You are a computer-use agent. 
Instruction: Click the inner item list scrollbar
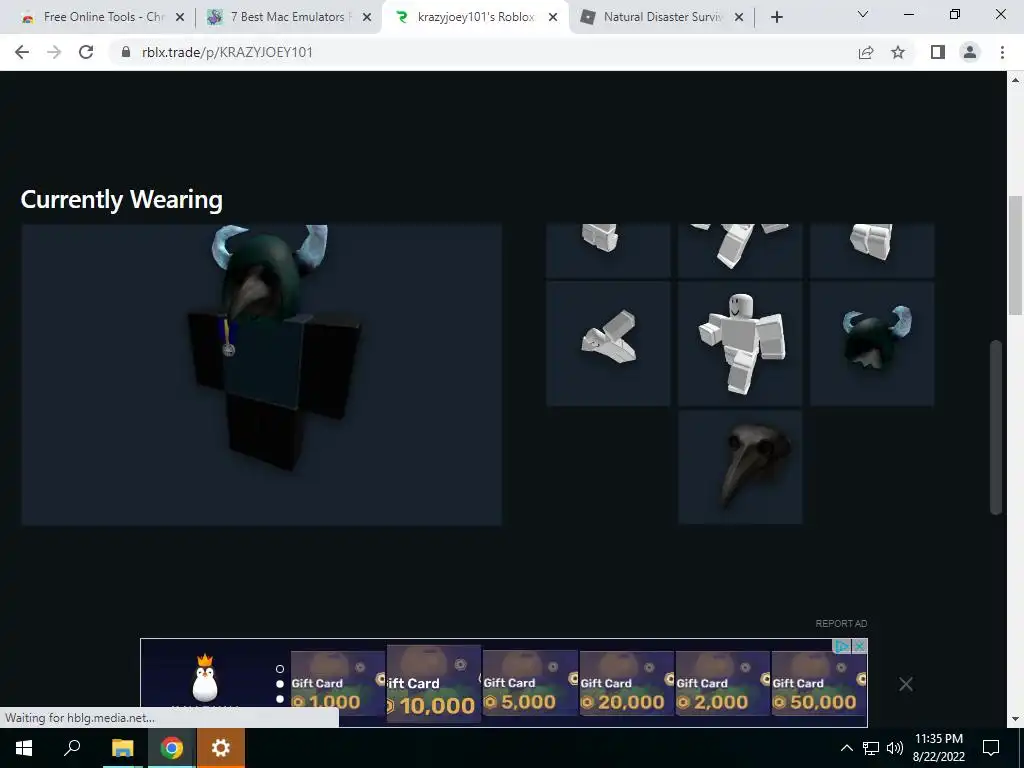pos(995,426)
